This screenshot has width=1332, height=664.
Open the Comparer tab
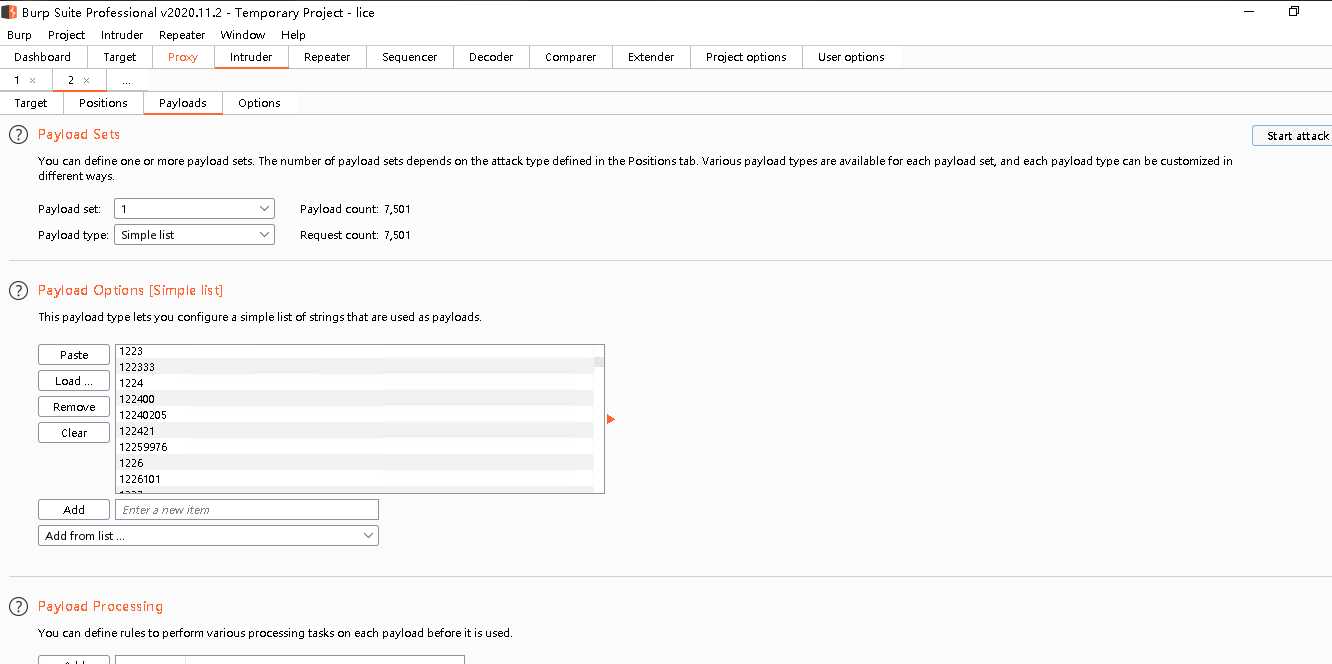[x=571, y=57]
